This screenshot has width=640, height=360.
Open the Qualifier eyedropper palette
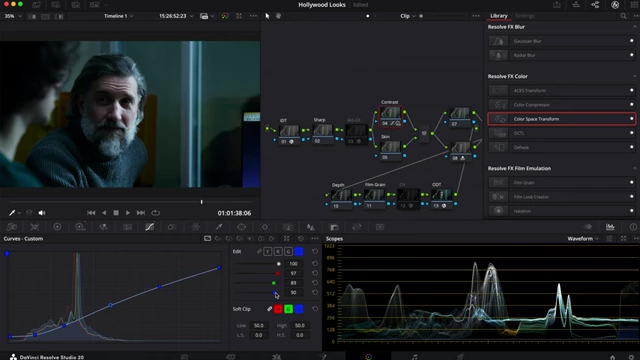(x=219, y=227)
